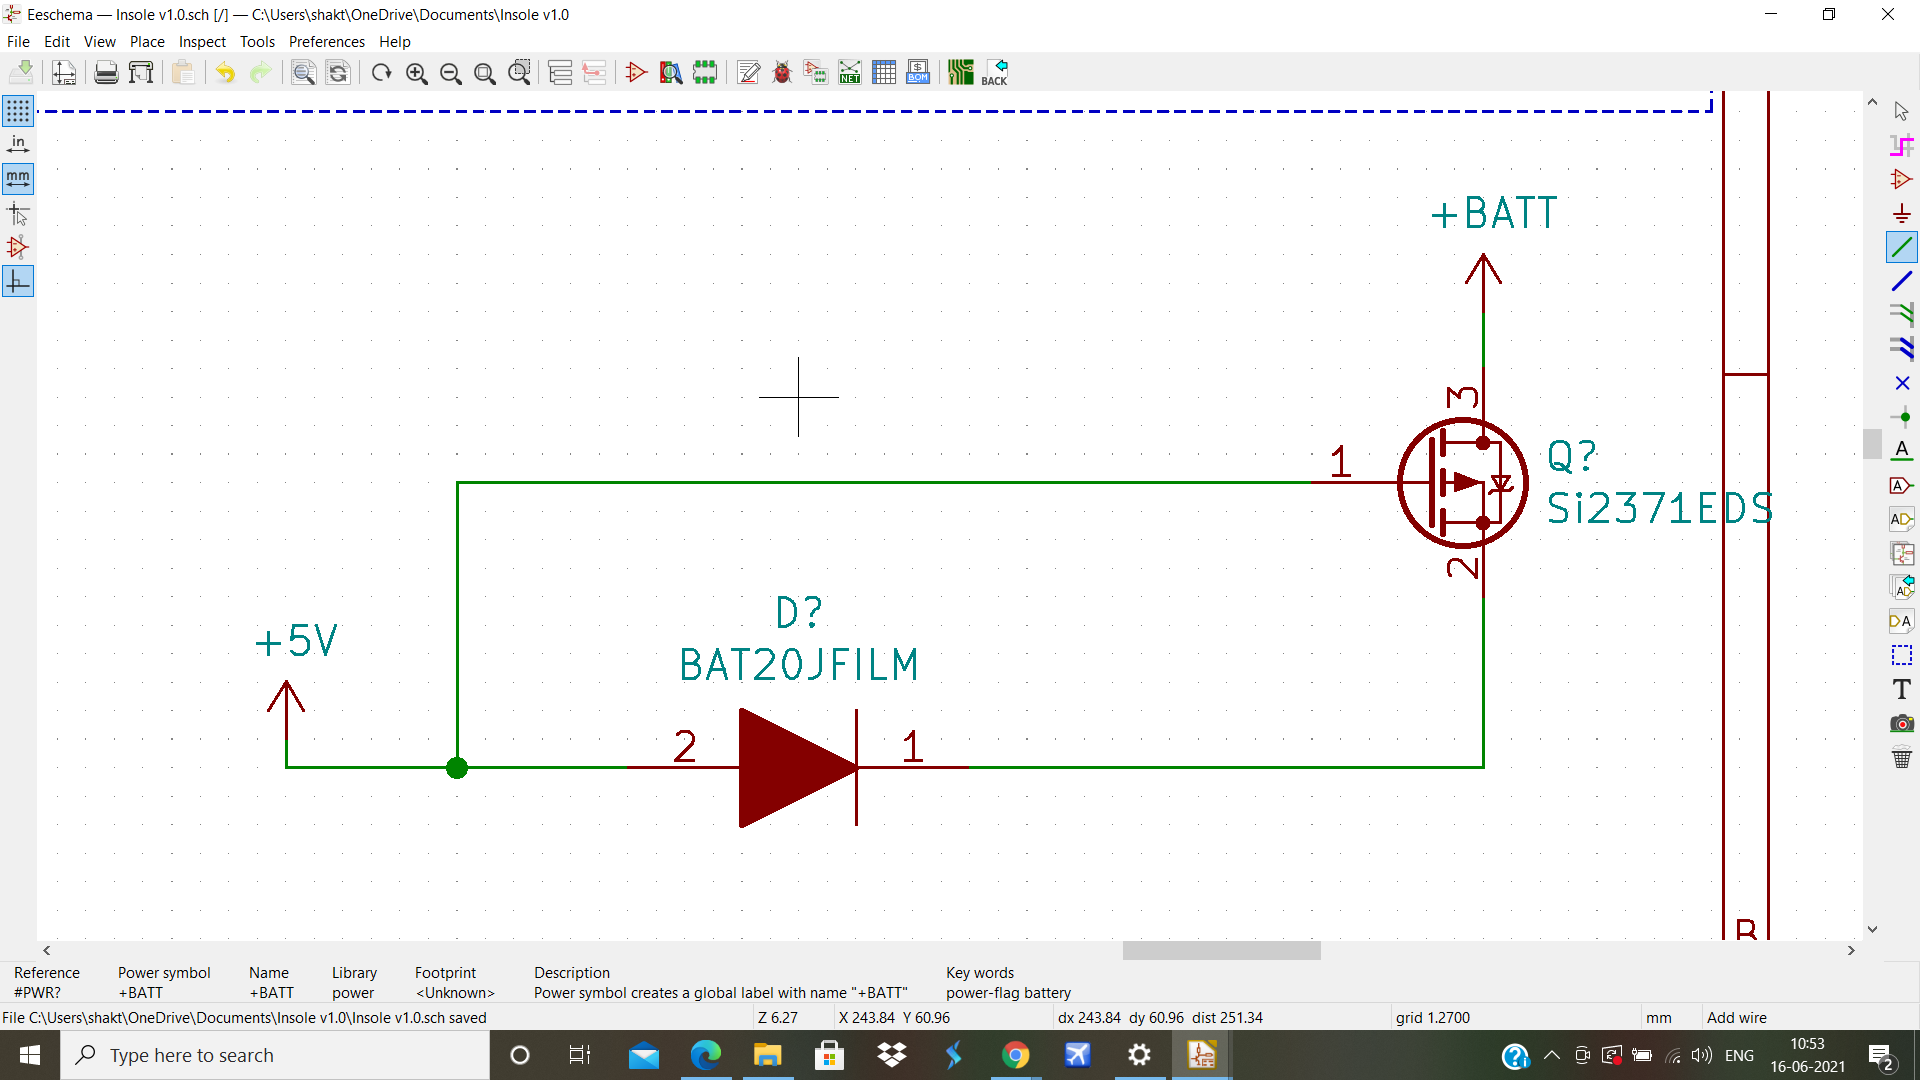Select the Add bitmap image camera tool
1920x1080 pixels.
click(x=1902, y=723)
